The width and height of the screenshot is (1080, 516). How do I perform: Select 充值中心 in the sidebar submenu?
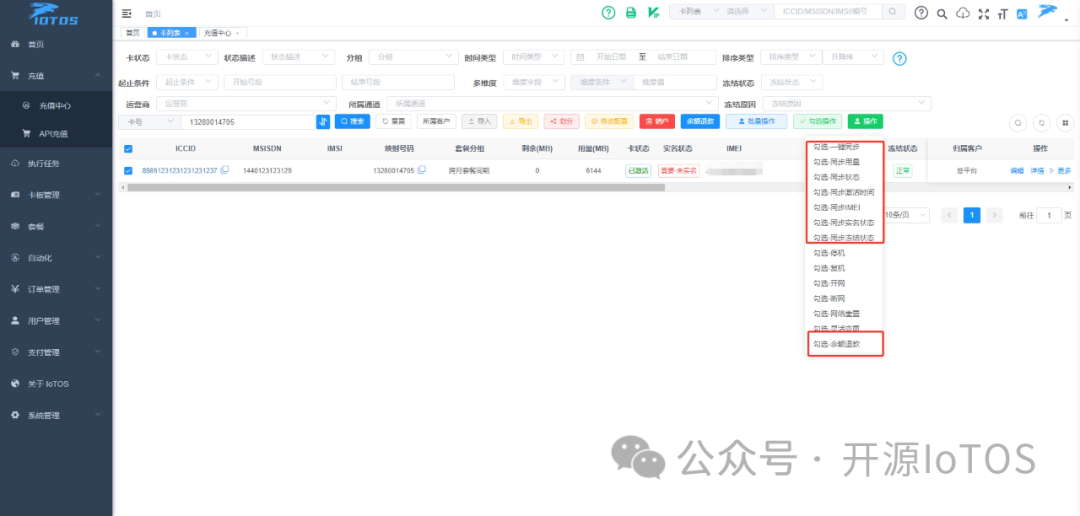point(56,106)
